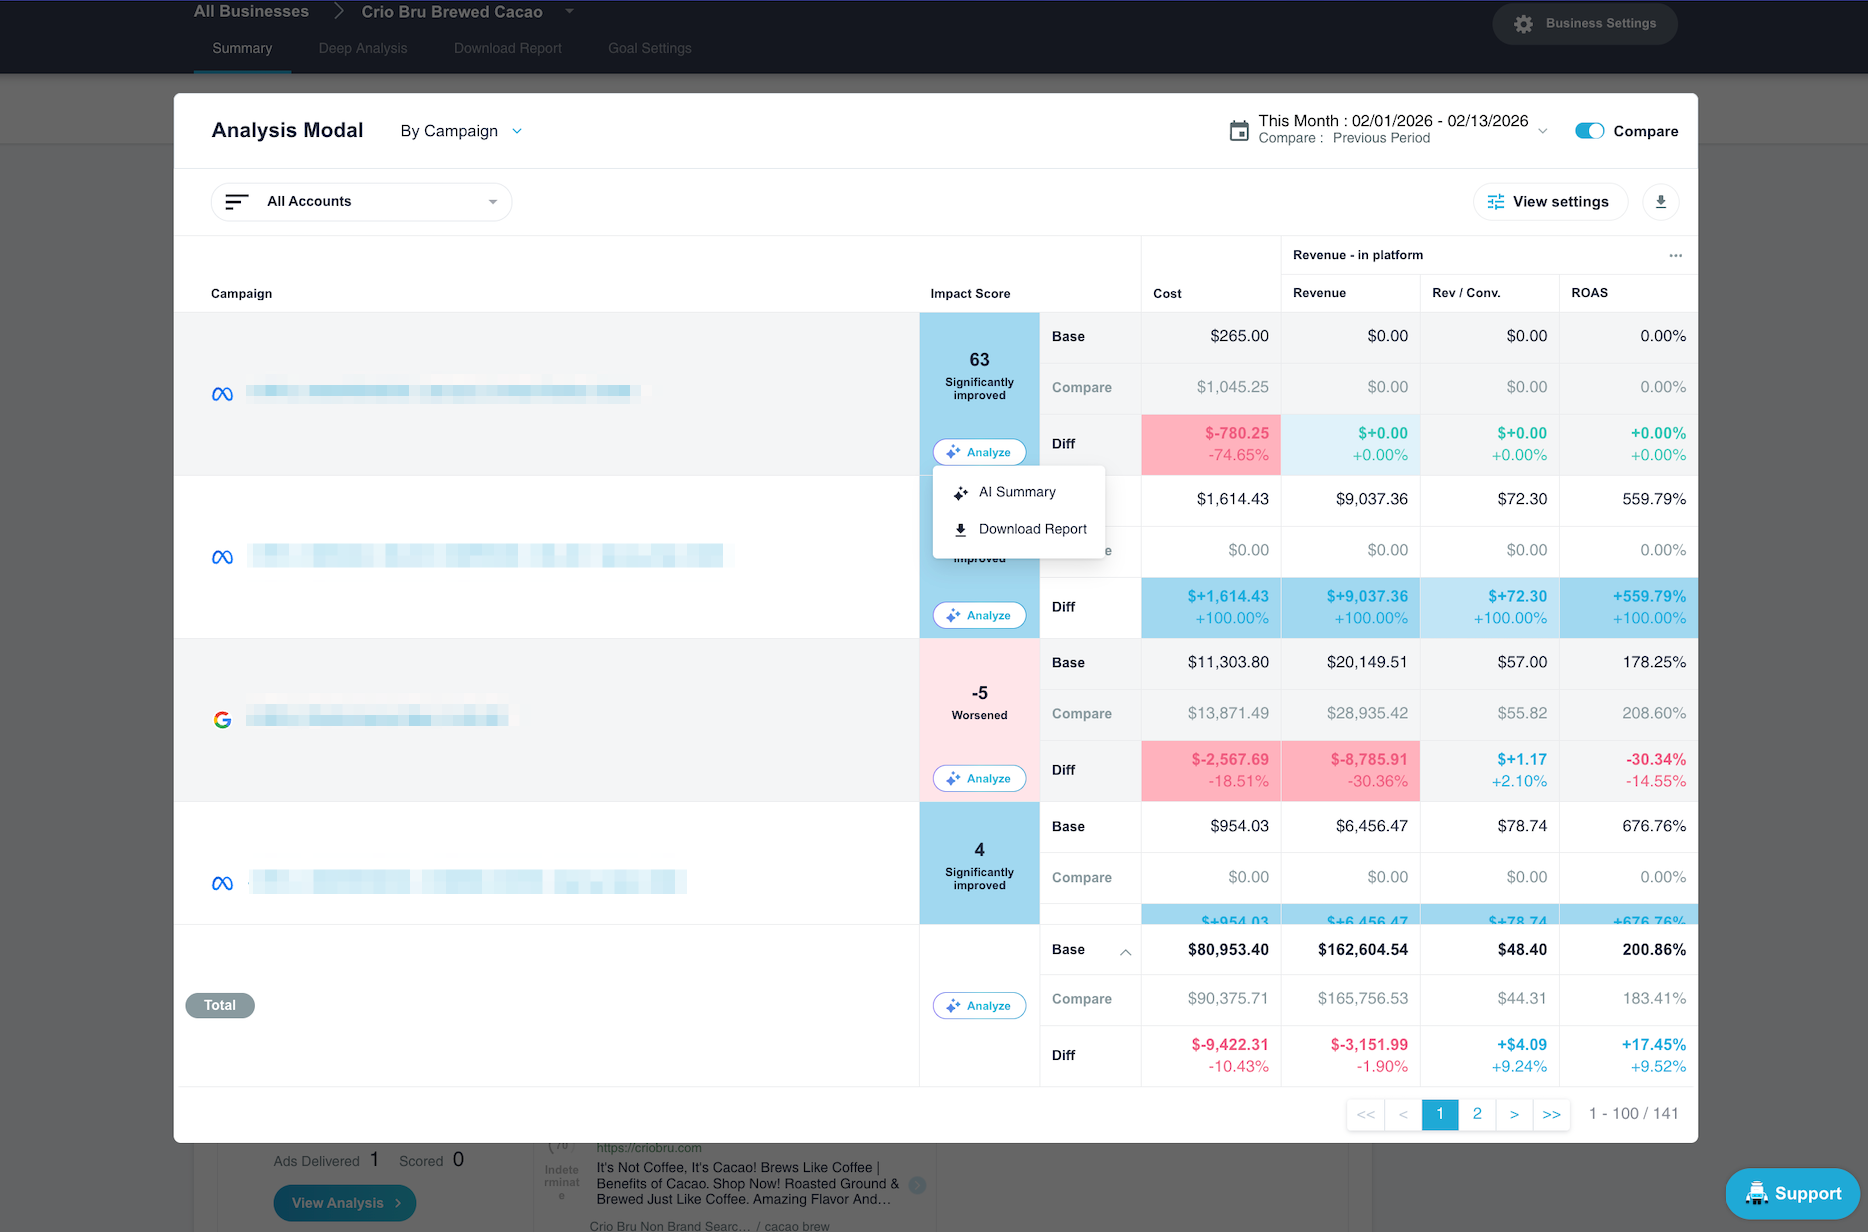Open the date range chevron dropdown
This screenshot has height=1232, width=1868.
(x=1543, y=131)
